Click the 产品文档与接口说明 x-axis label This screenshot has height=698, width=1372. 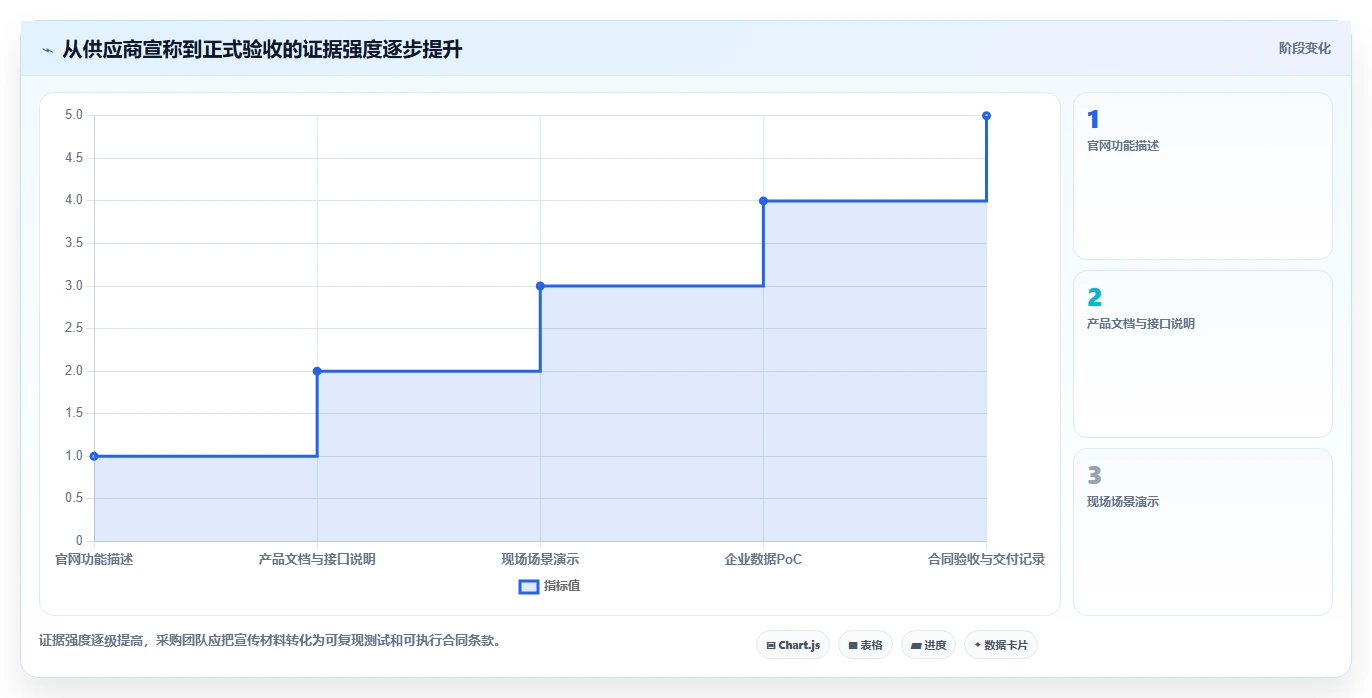pyautogui.click(x=317, y=559)
